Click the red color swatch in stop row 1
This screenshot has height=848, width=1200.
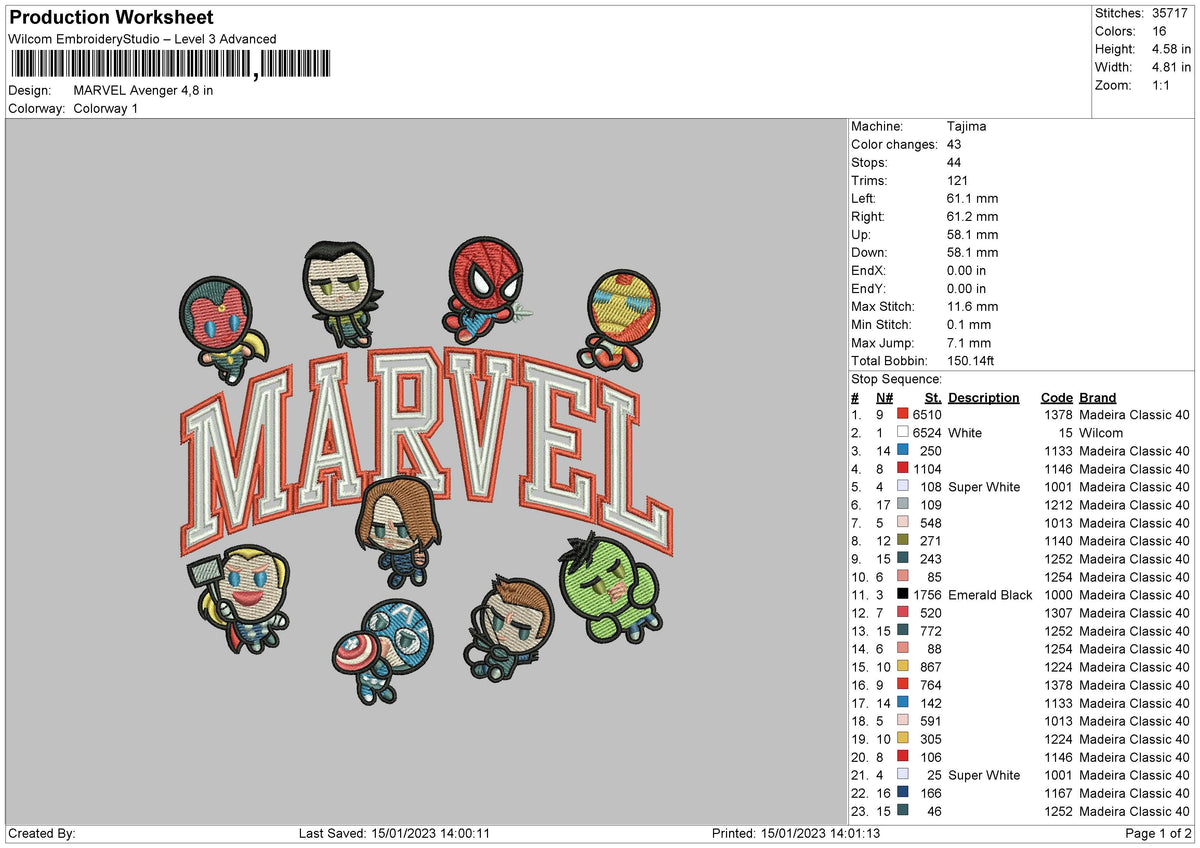903,414
